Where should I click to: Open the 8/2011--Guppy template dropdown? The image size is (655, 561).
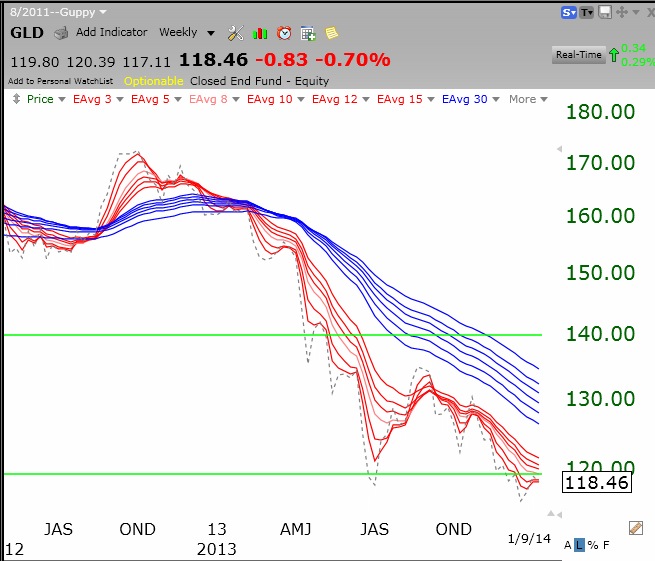[58, 11]
